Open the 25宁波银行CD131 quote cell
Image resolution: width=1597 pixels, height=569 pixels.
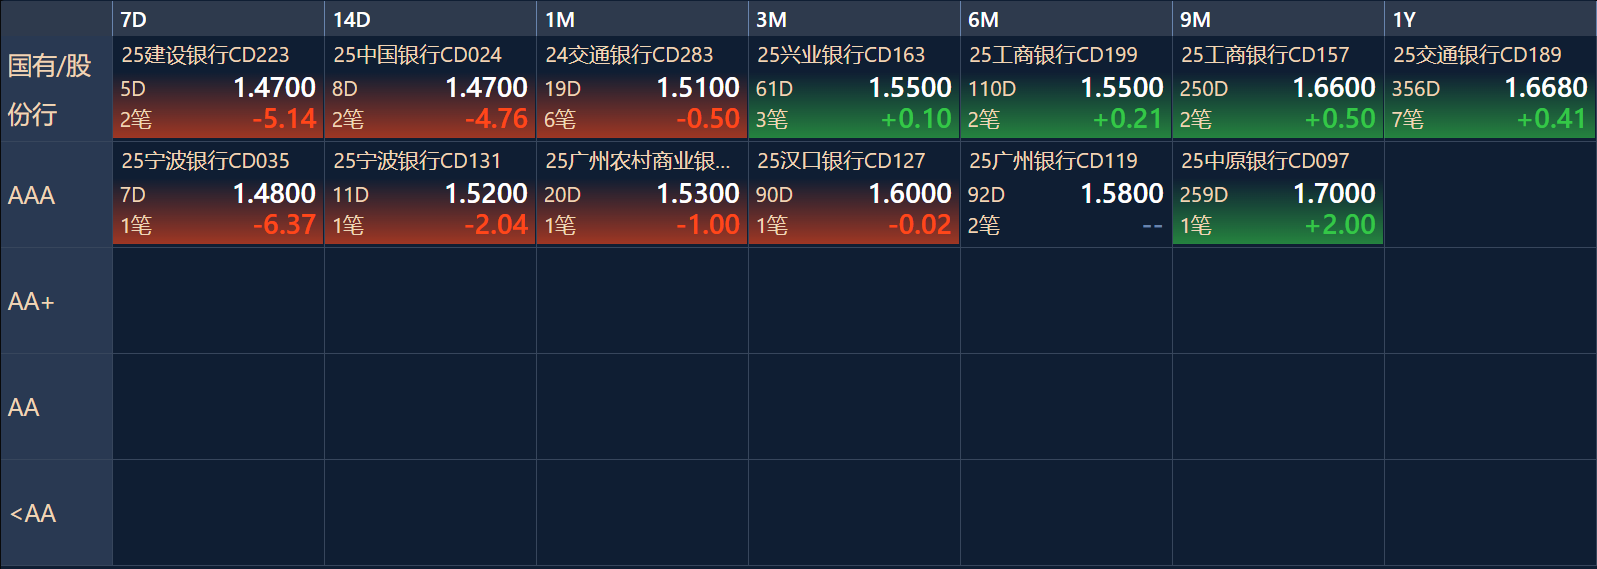[x=430, y=193]
